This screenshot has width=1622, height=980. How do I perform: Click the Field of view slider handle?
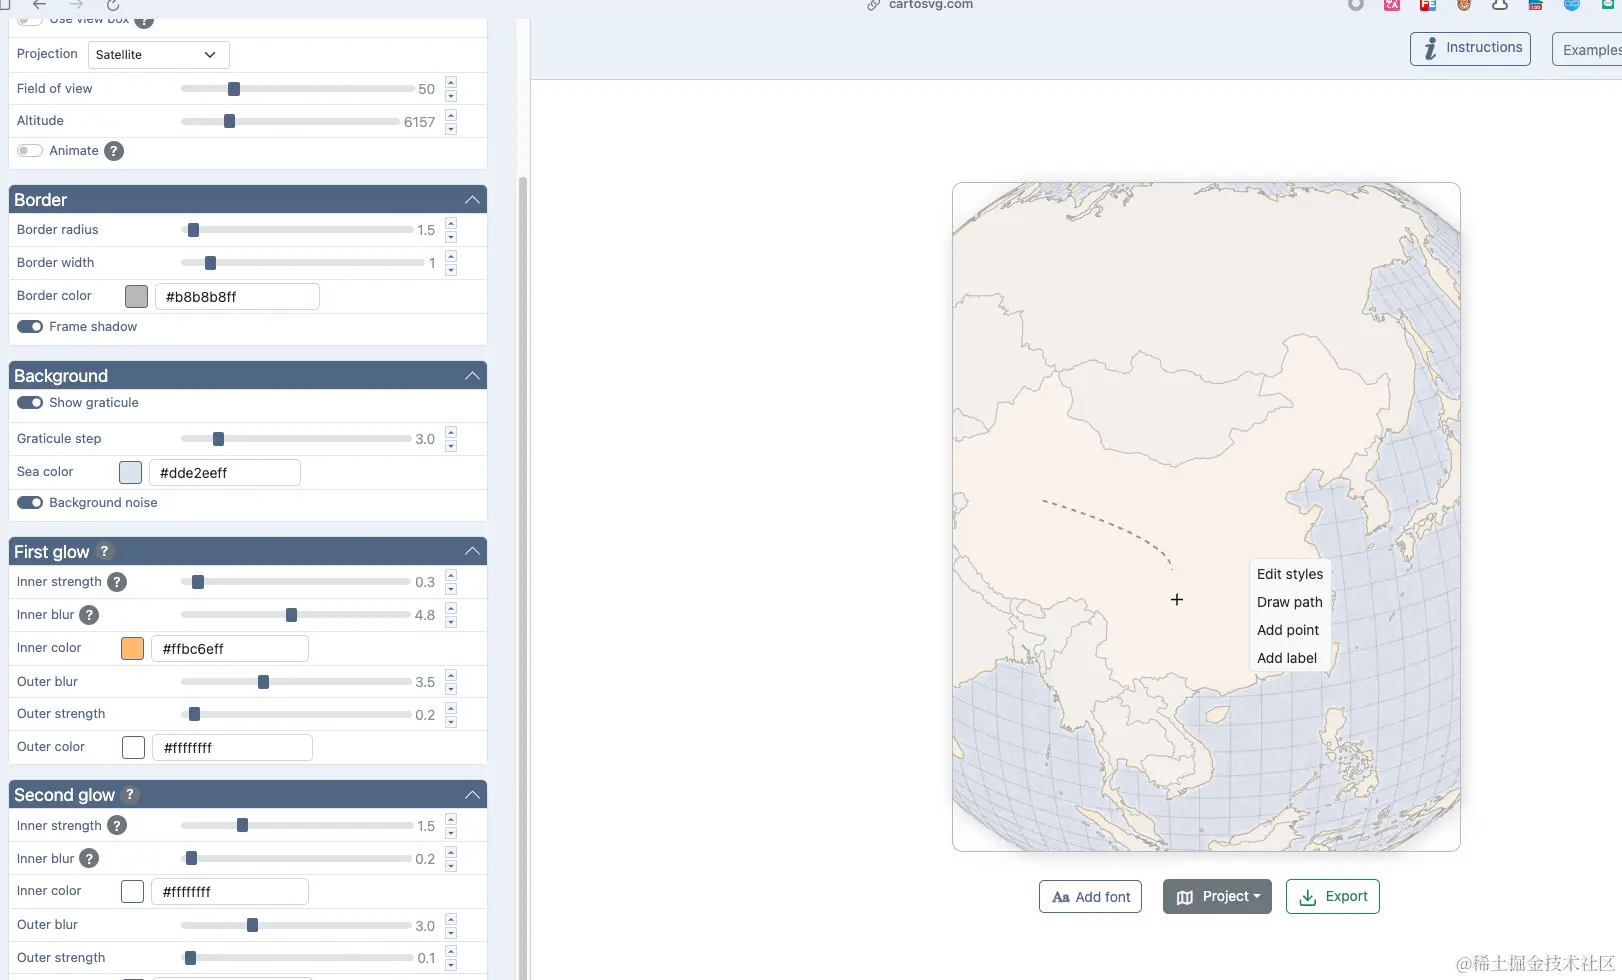click(x=234, y=89)
